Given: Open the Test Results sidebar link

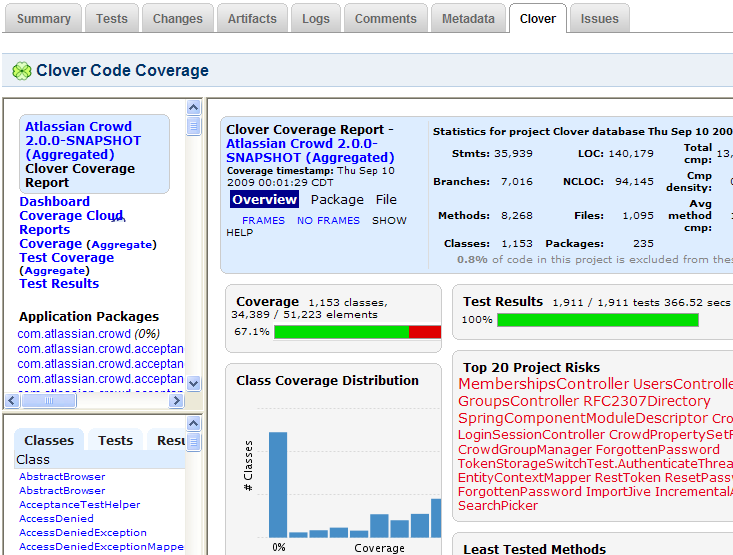Looking at the screenshot, I should [59, 283].
